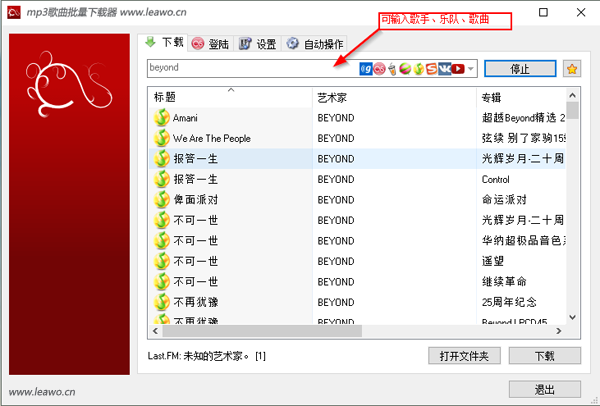Screen dimensions: 600x406
Task: Click the gold star favorites button
Action: tap(572, 69)
